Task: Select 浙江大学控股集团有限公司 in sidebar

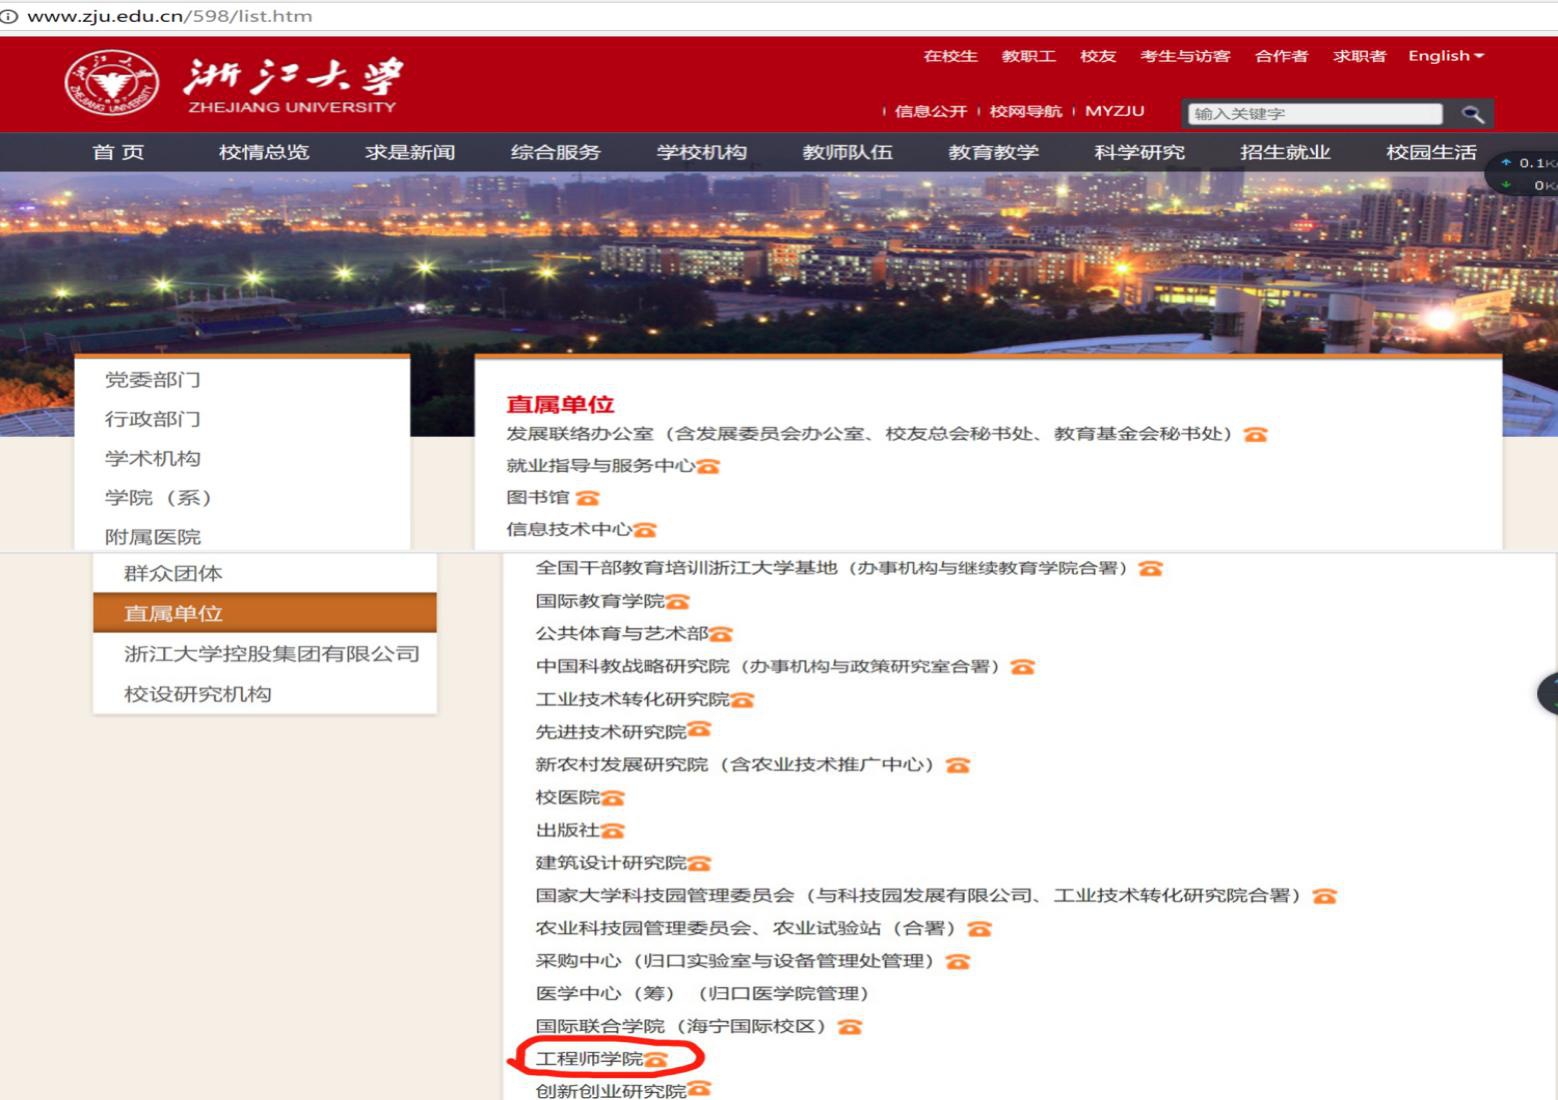Action: point(272,654)
